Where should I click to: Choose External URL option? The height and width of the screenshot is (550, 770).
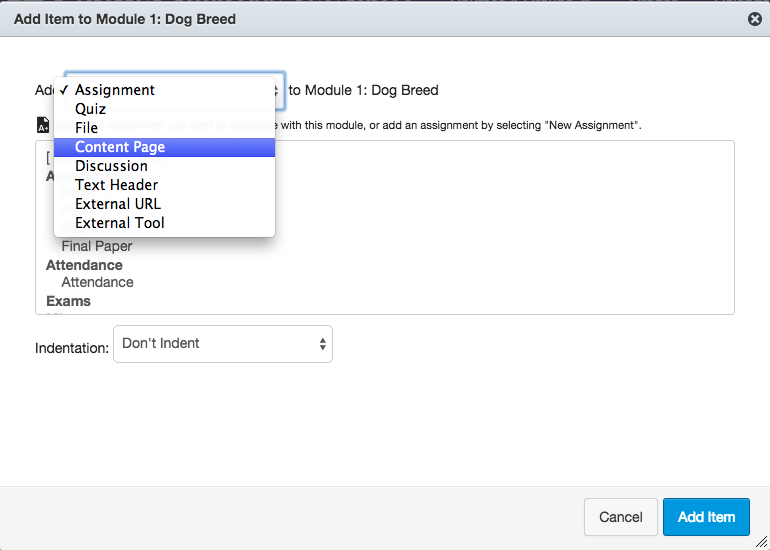coord(117,204)
